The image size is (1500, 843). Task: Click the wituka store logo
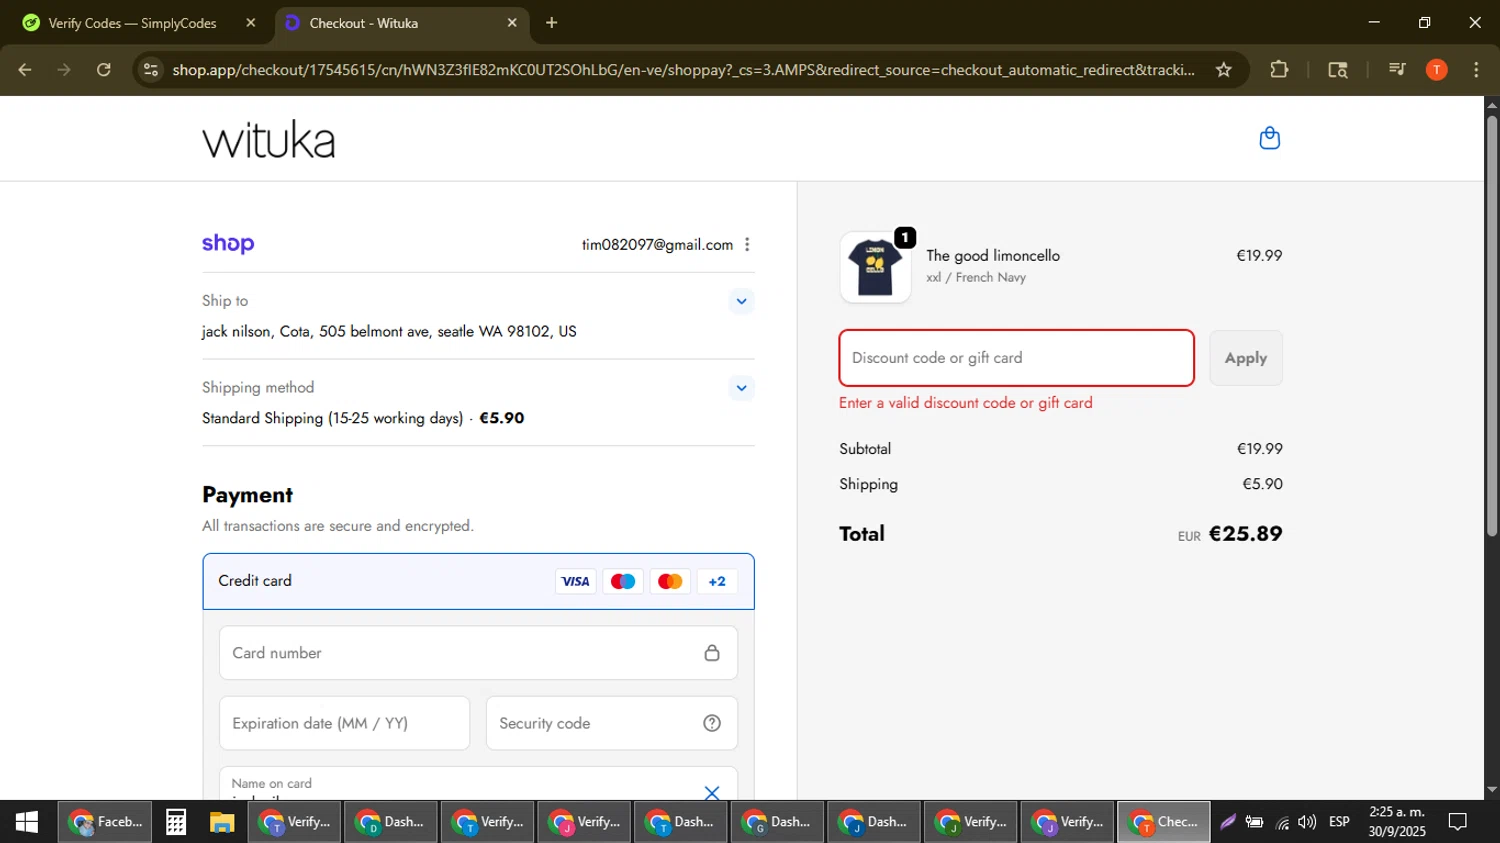click(x=269, y=139)
